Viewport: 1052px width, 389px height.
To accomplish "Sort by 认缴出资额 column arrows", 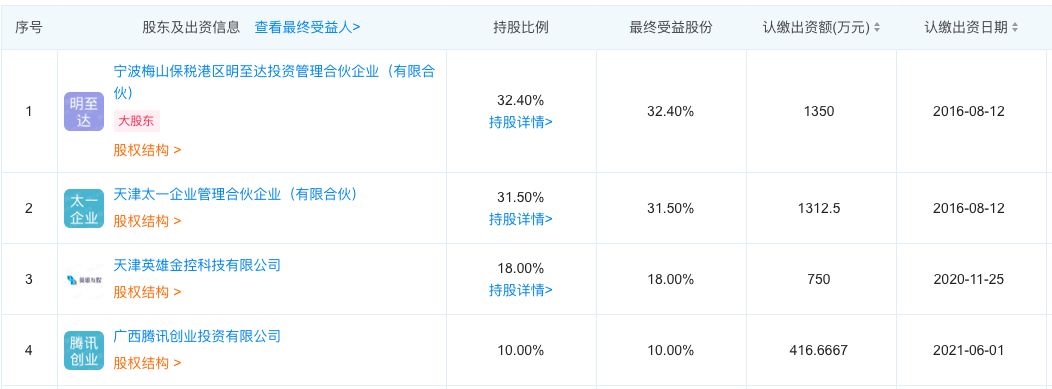I will click(x=878, y=27).
